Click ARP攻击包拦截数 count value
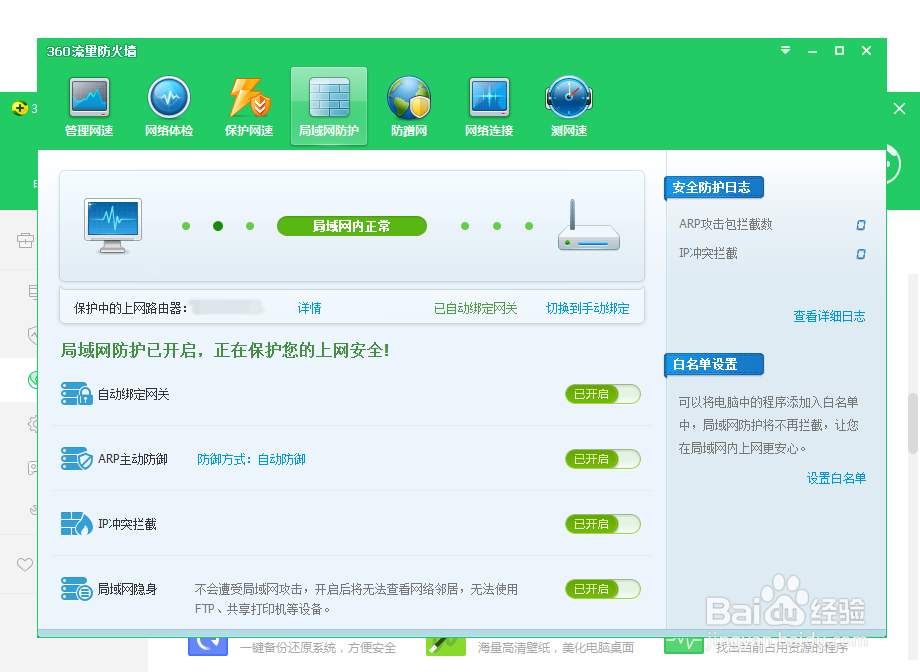 [861, 225]
